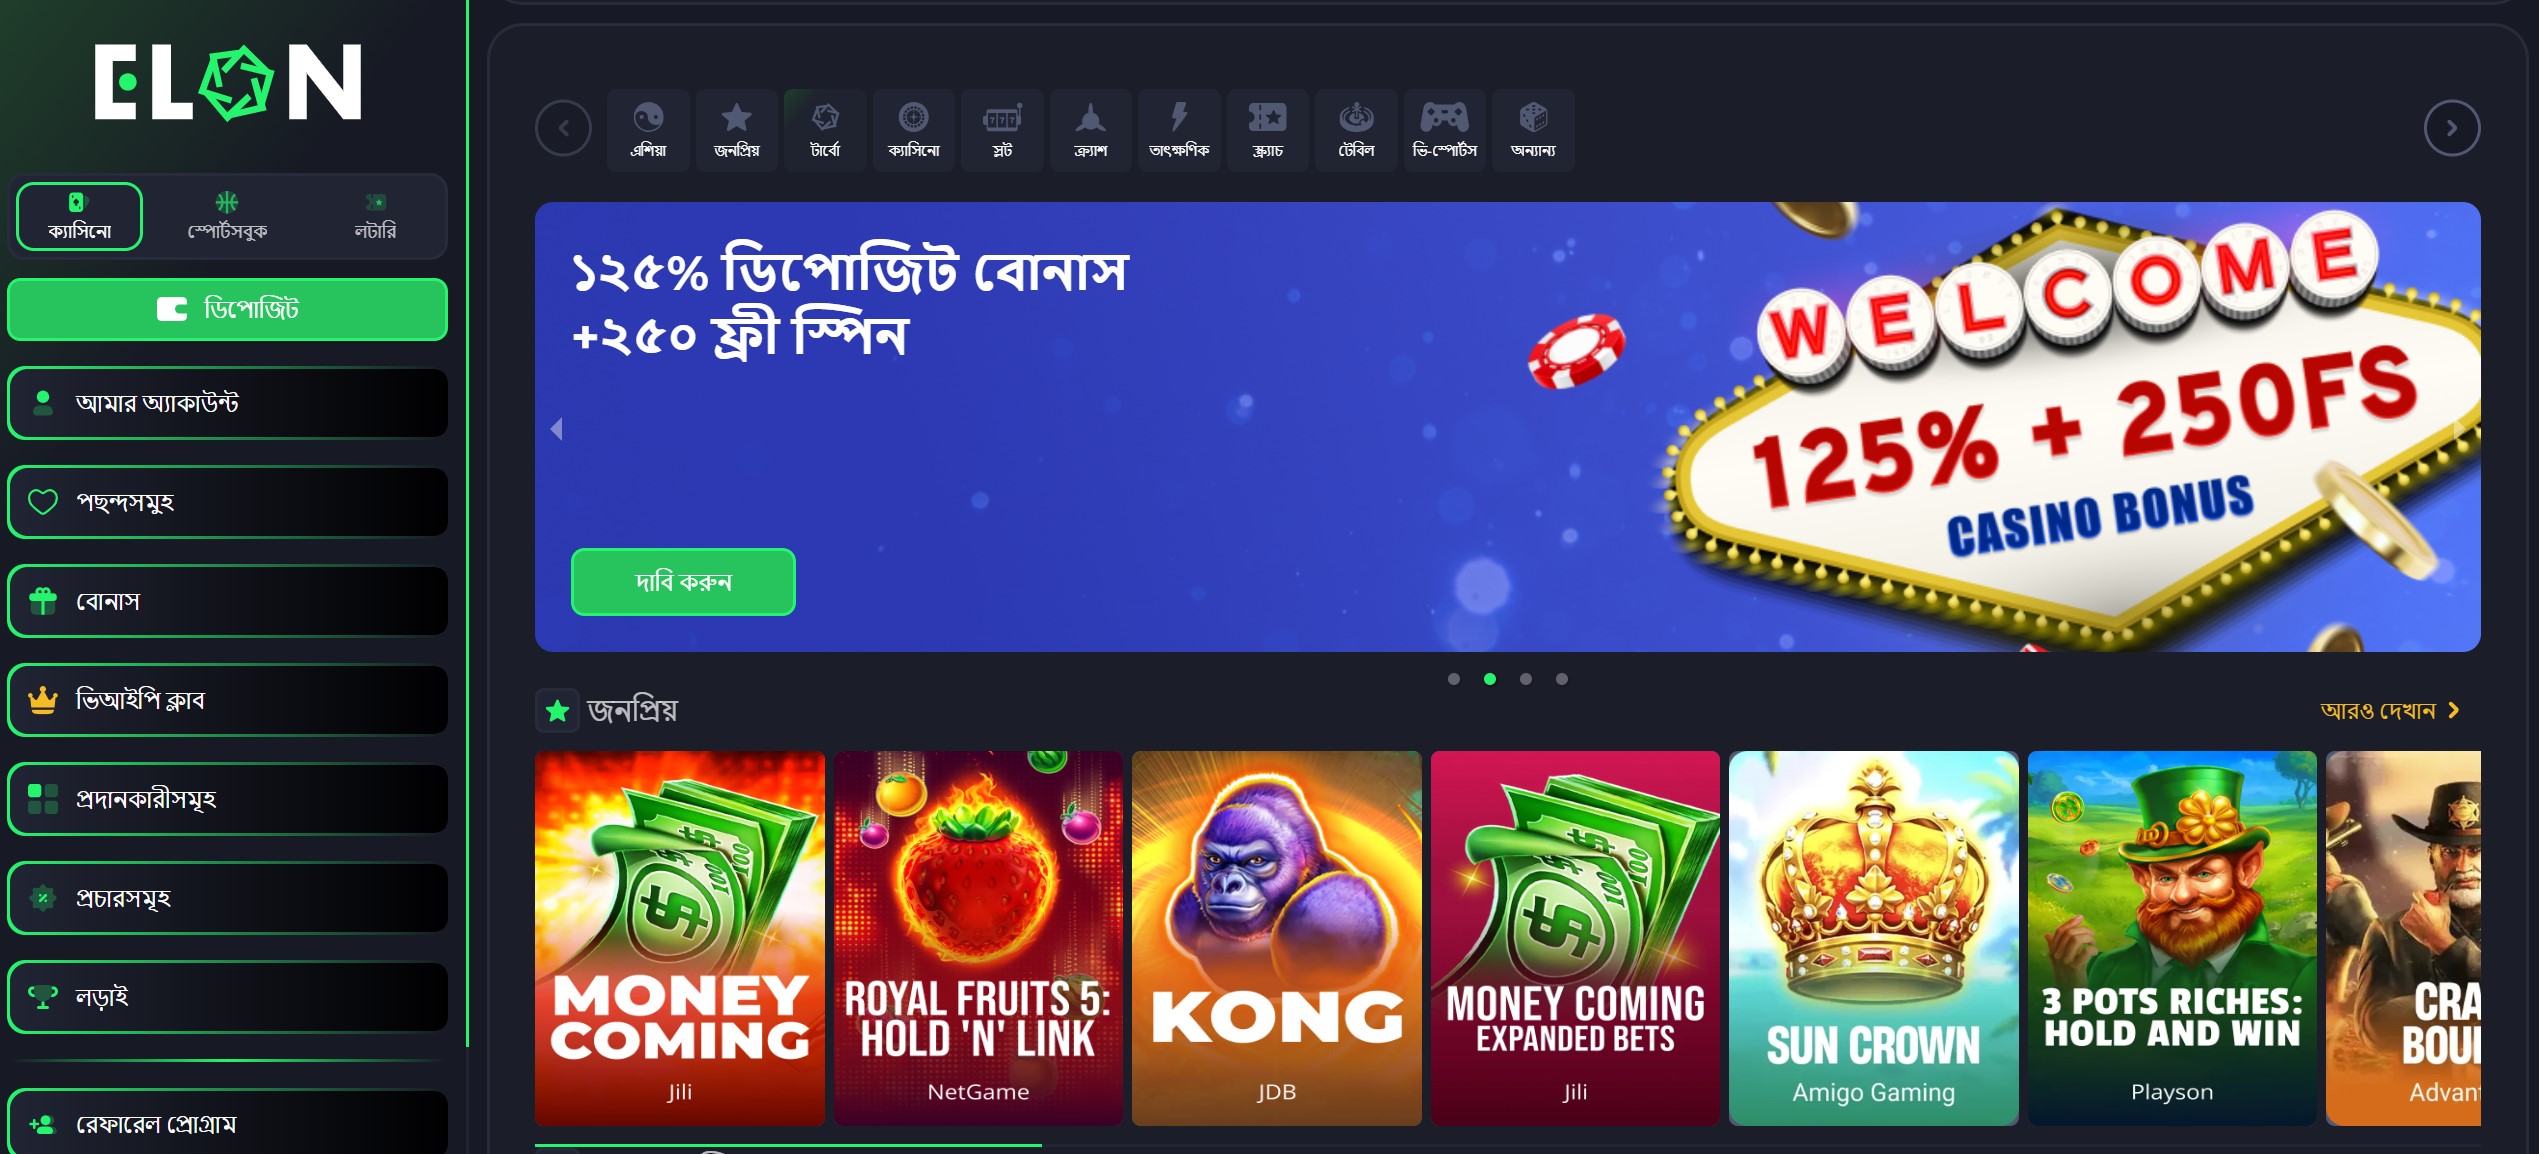
Task: Show previous categories with left arrow
Action: pos(563,128)
